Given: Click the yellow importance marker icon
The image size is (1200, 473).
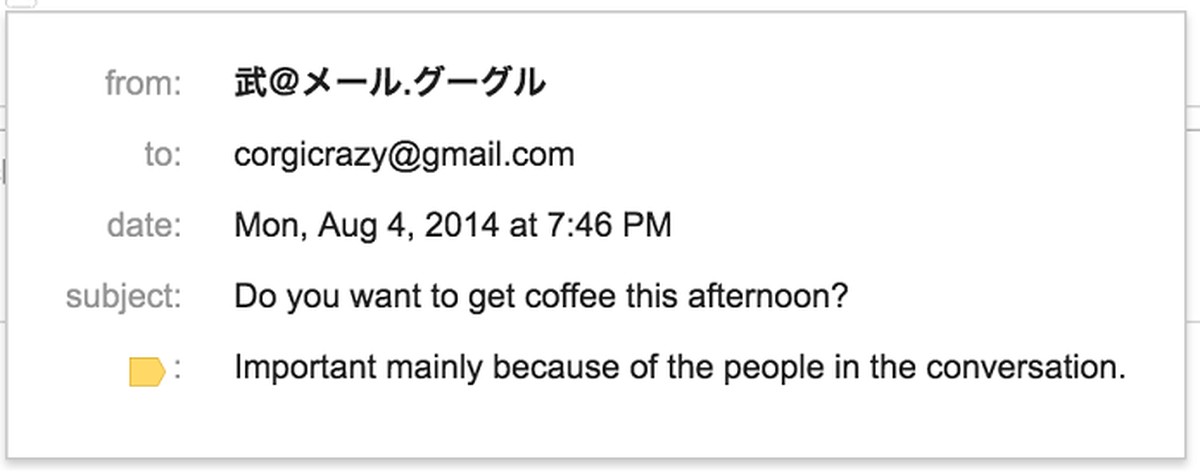Looking at the screenshot, I should pyautogui.click(x=146, y=372).
